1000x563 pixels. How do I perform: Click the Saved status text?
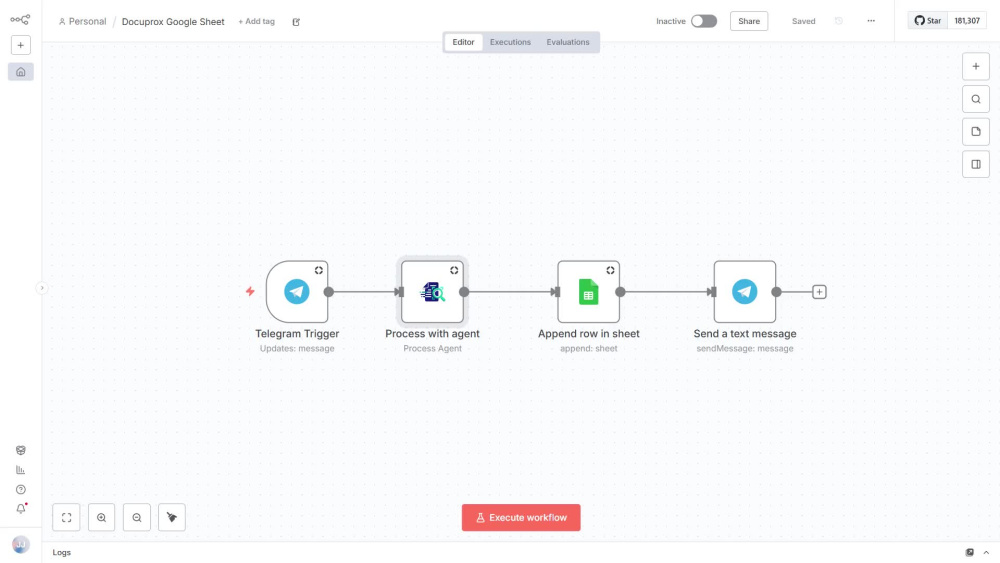[x=804, y=21]
